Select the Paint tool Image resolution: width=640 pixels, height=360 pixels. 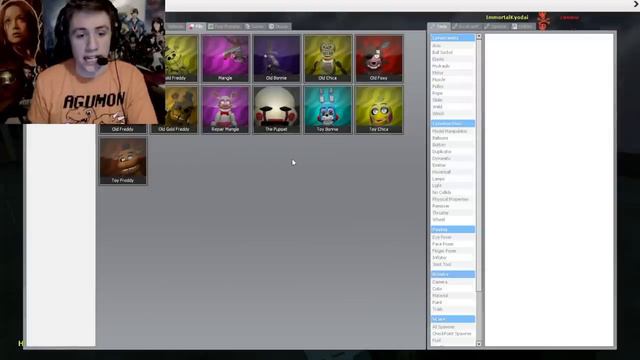coord(453,302)
